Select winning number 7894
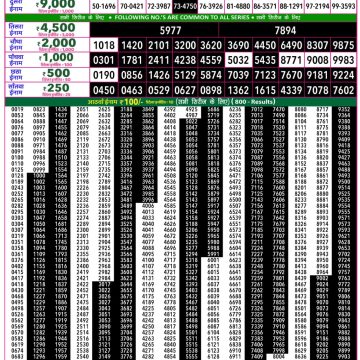 [285, 31]
